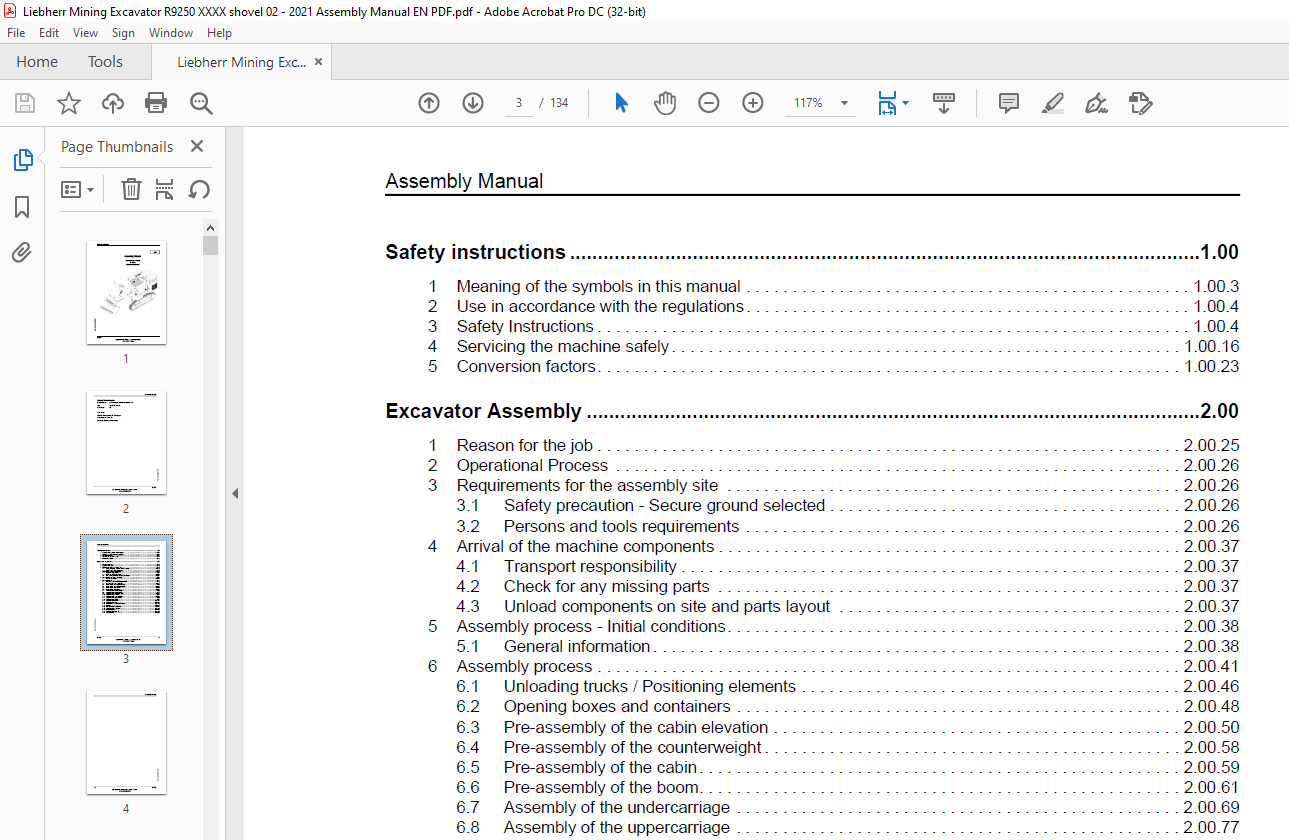The image size is (1289, 840).
Task: Open the Sign document pen tool
Action: point(1096,103)
